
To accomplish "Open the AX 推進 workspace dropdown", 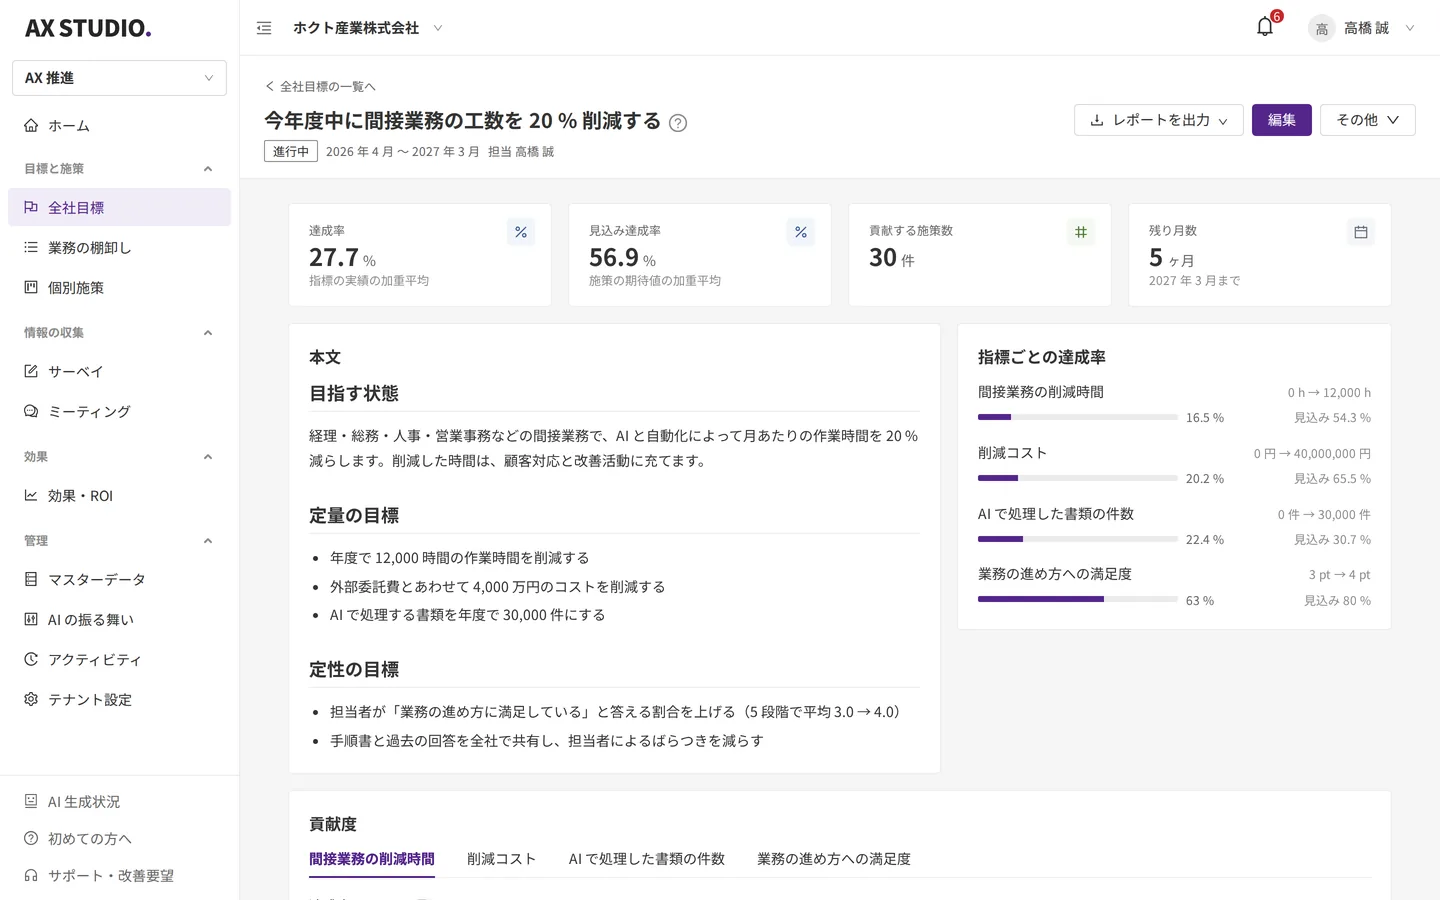I will [119, 78].
